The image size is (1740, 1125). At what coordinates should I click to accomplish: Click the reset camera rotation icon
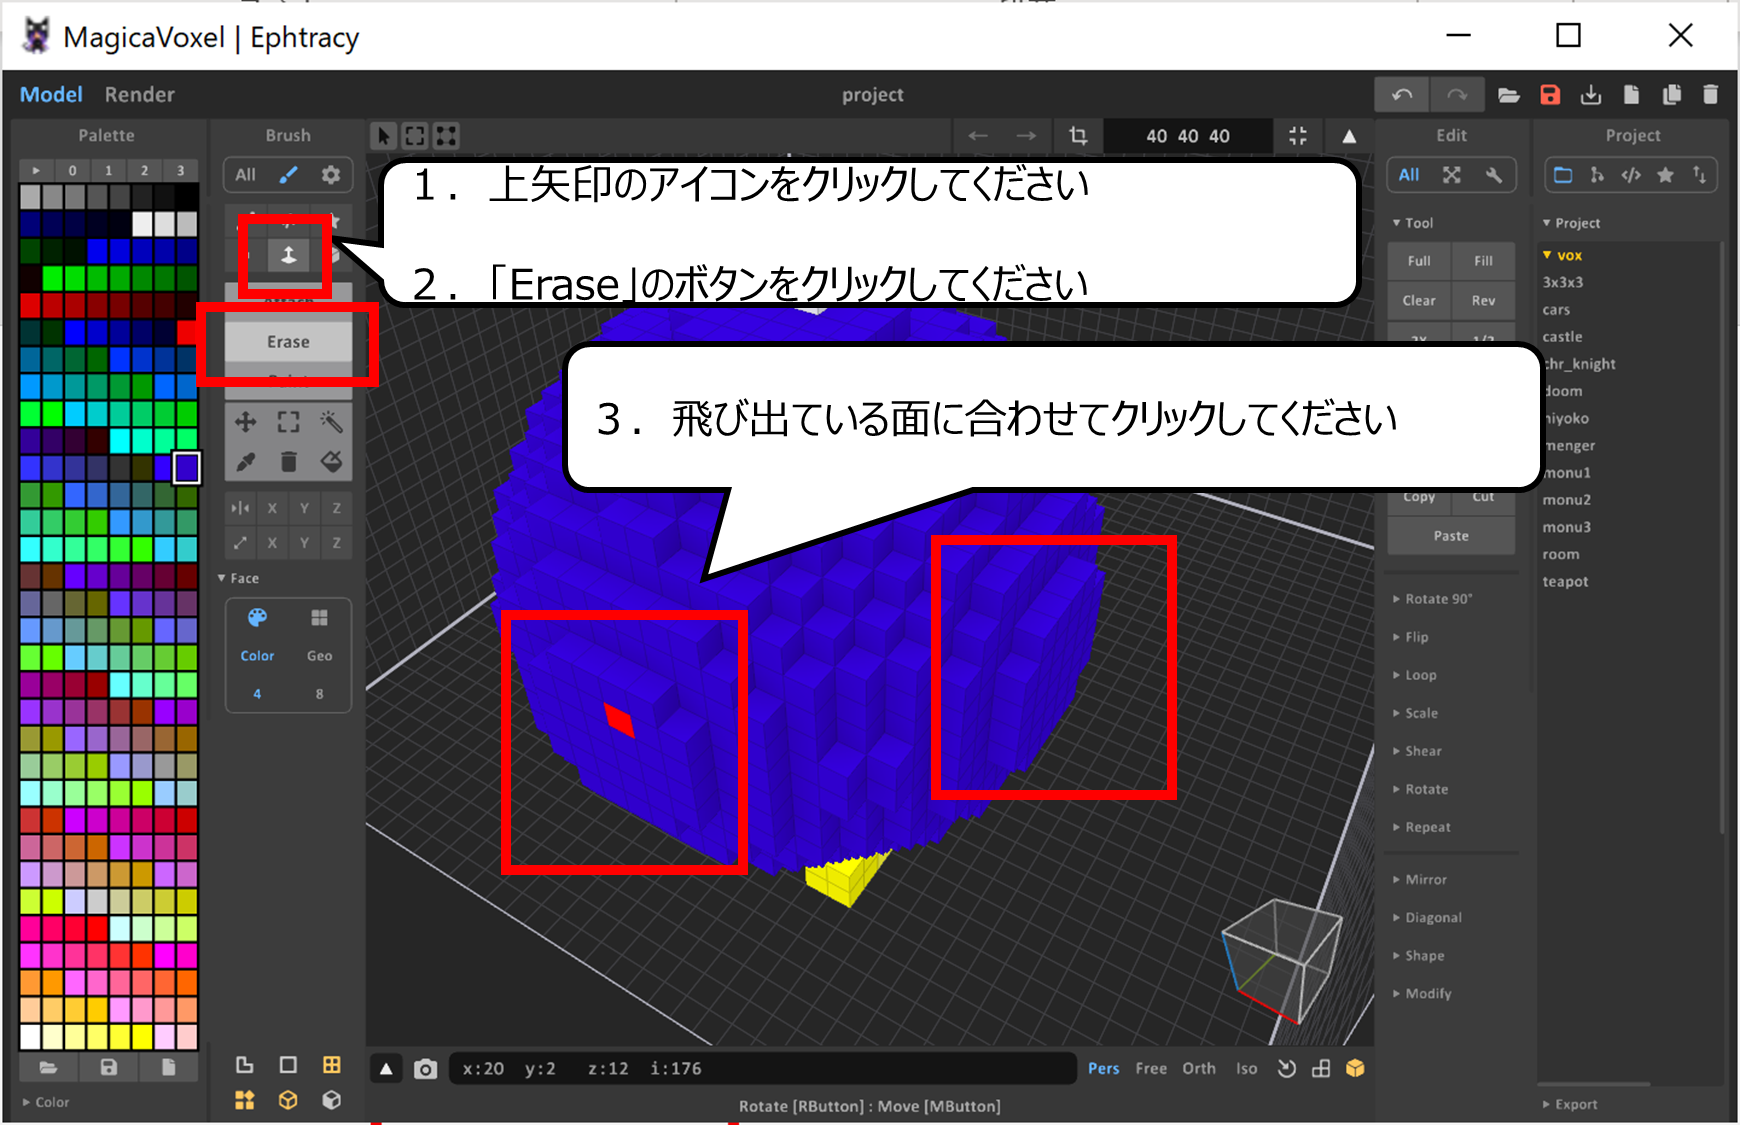coord(1287,1069)
